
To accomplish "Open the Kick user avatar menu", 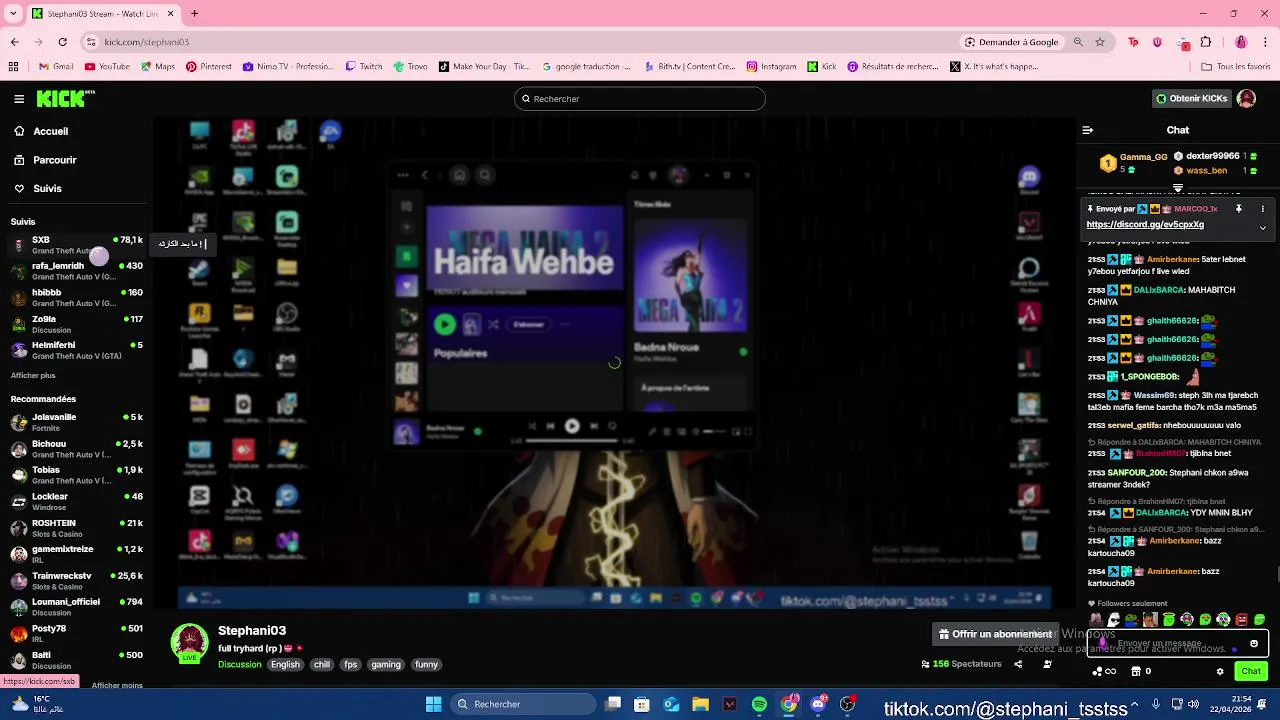I will point(1246,99).
